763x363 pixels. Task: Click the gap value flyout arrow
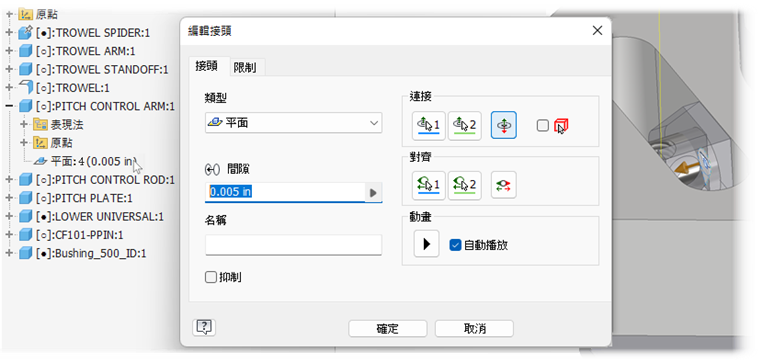373,193
